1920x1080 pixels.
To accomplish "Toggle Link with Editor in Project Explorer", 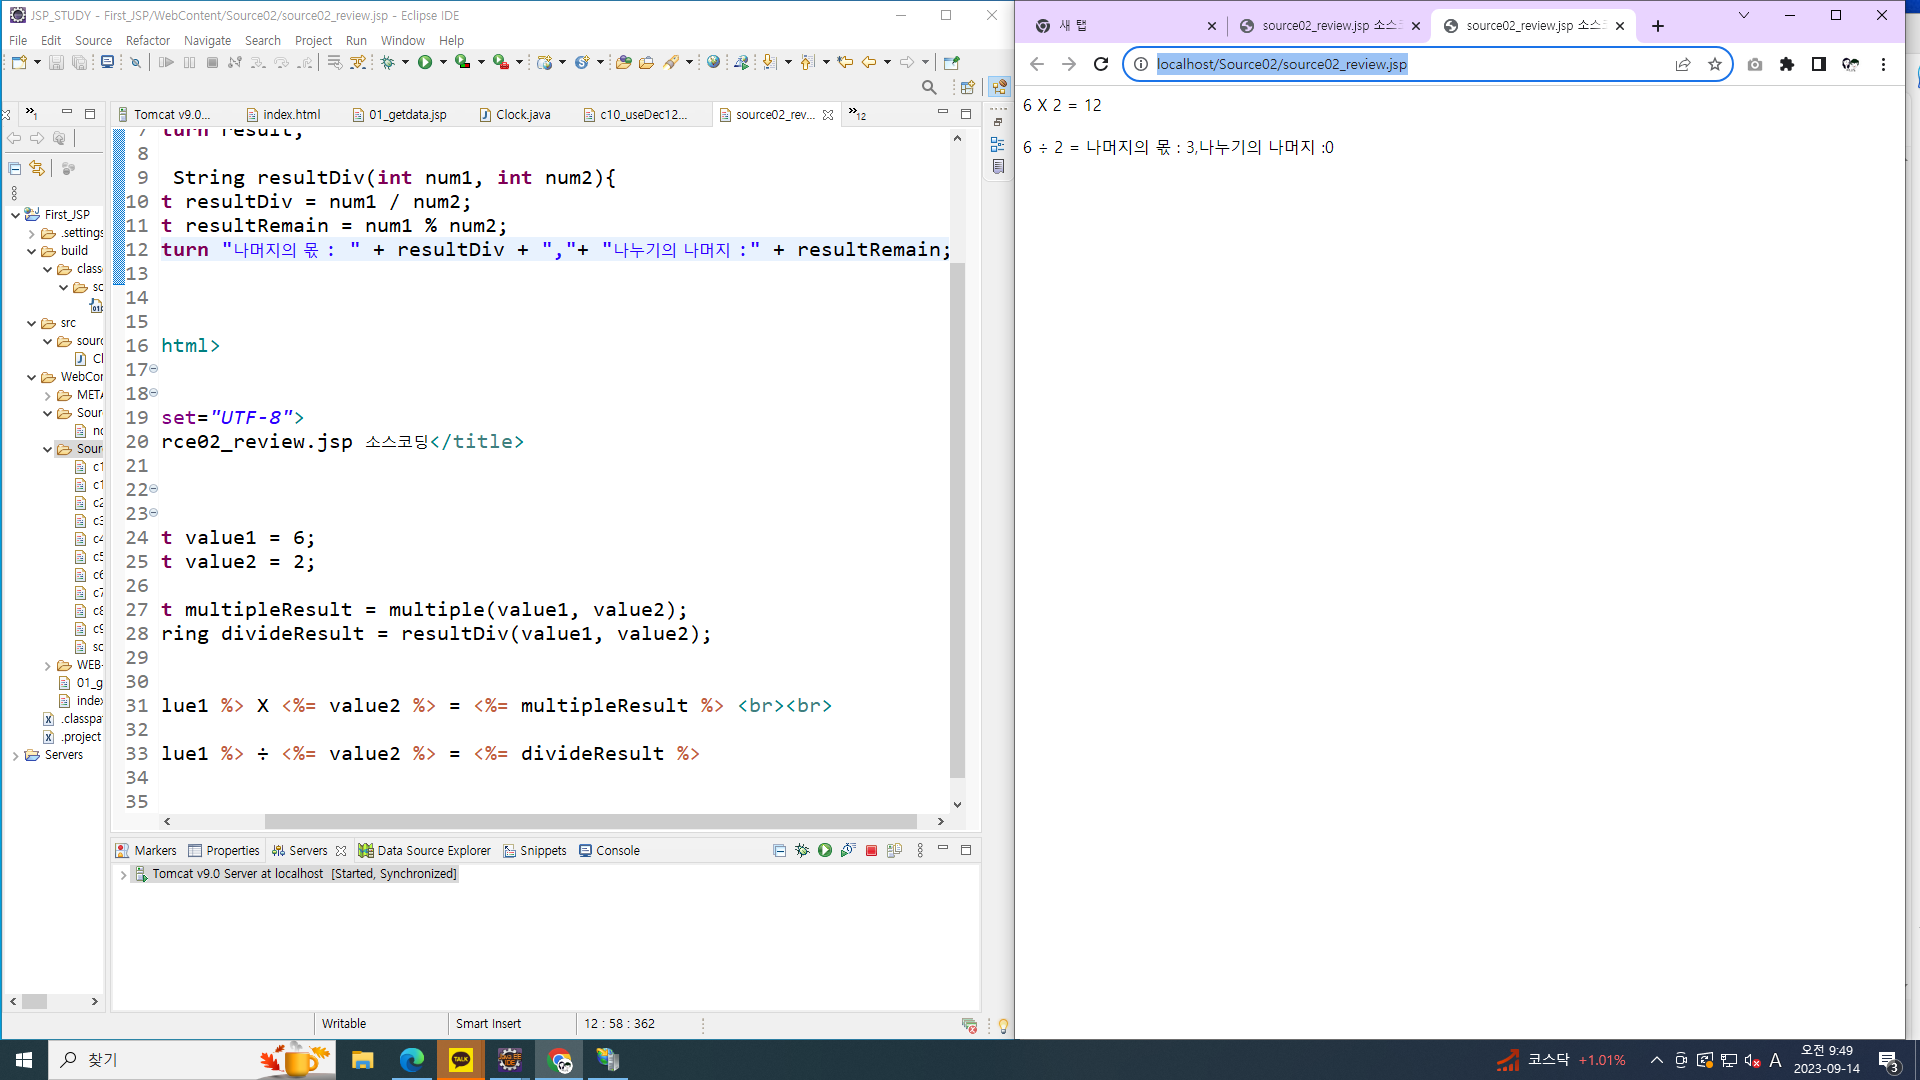I will (37, 168).
